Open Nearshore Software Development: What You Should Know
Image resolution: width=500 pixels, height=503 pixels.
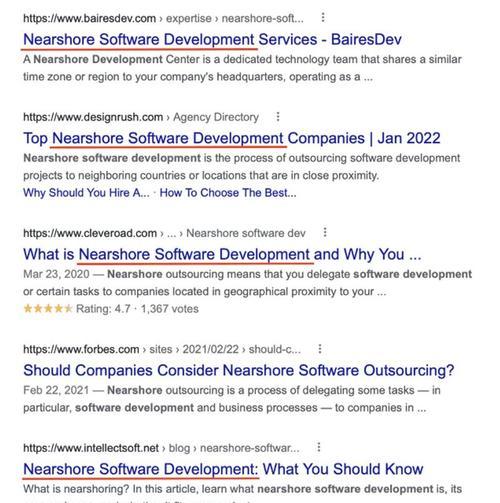223,469
